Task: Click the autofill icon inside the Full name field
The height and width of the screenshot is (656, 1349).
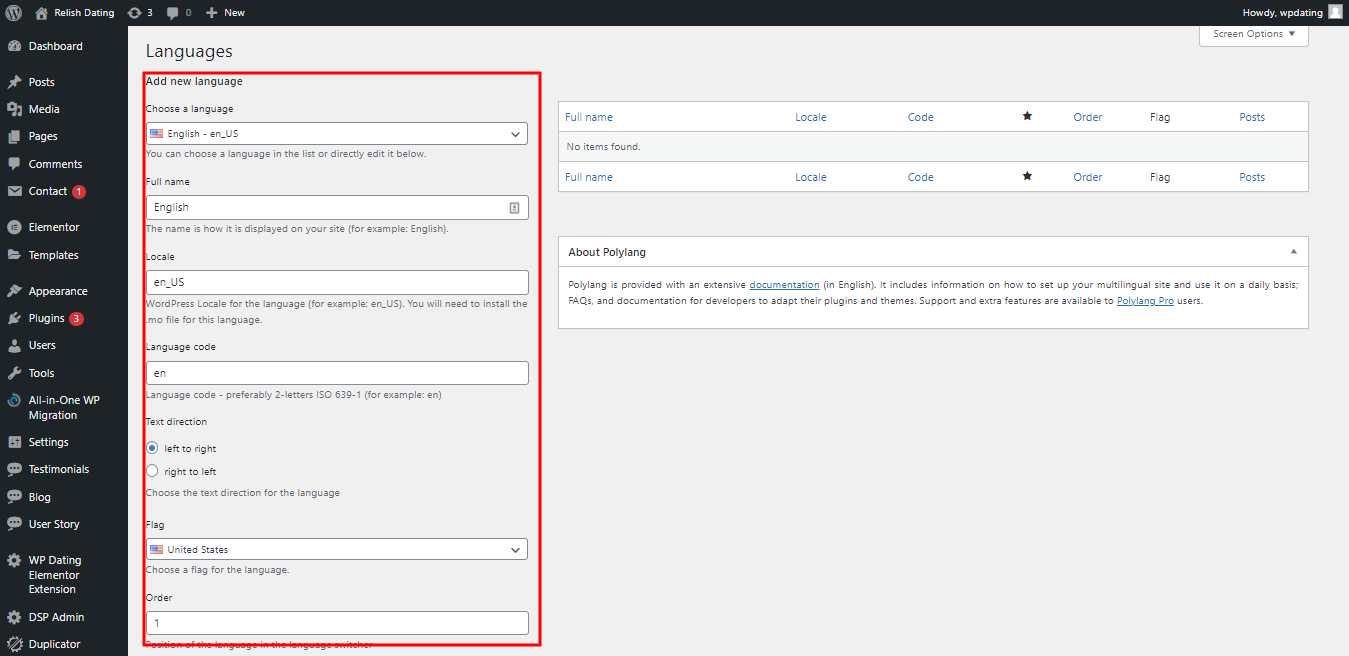Action: (514, 207)
